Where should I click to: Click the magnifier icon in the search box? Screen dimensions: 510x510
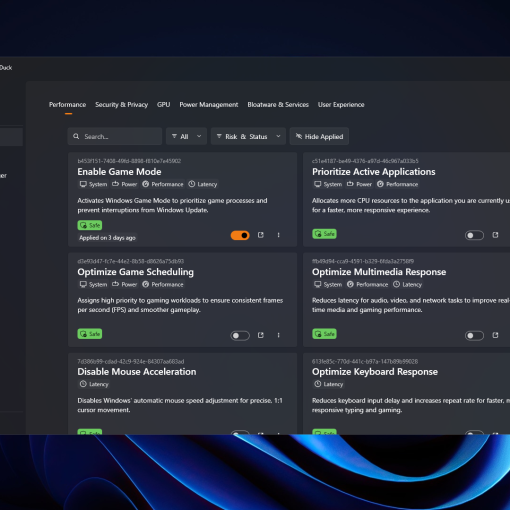click(76, 136)
